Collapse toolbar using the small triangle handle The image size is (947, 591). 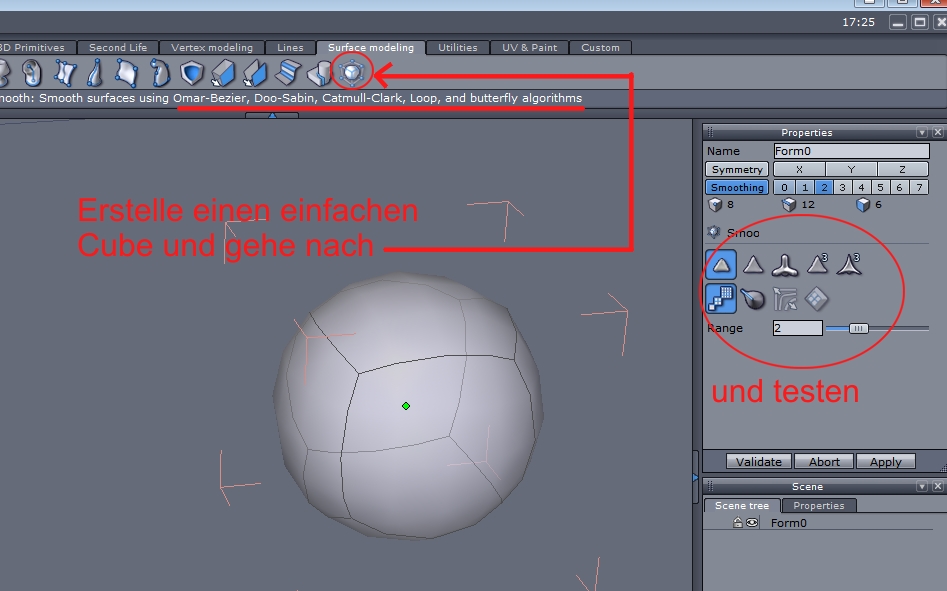click(272, 115)
